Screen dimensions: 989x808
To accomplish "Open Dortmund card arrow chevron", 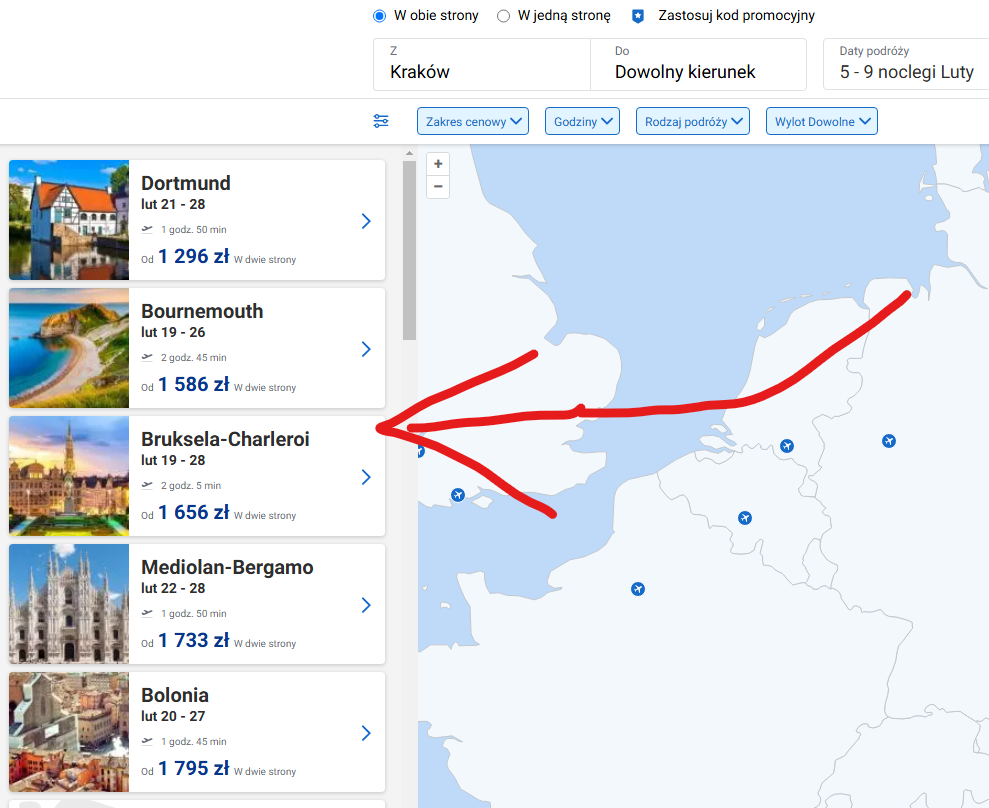I will 366,221.
